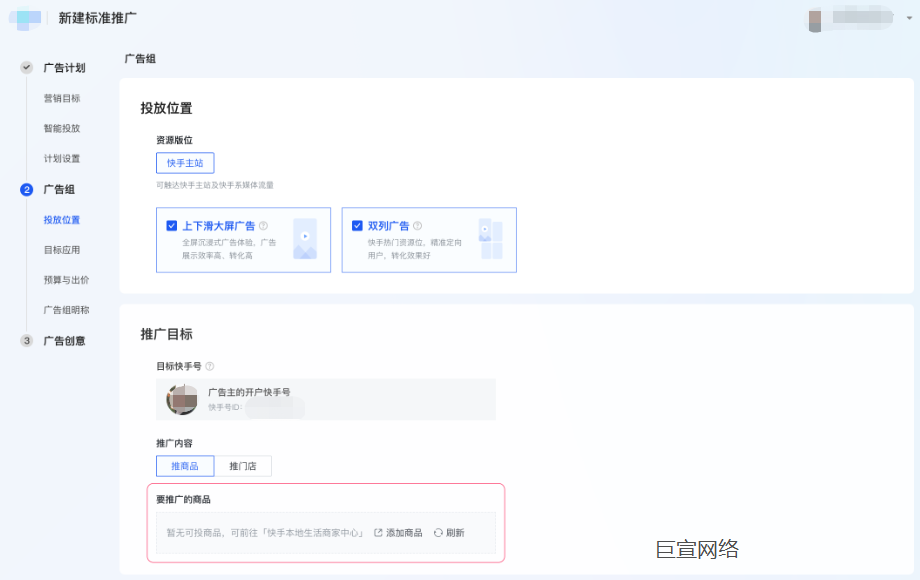
Task: Click the 上下滑大屏广告 phone preview illustration
Action: point(305,239)
